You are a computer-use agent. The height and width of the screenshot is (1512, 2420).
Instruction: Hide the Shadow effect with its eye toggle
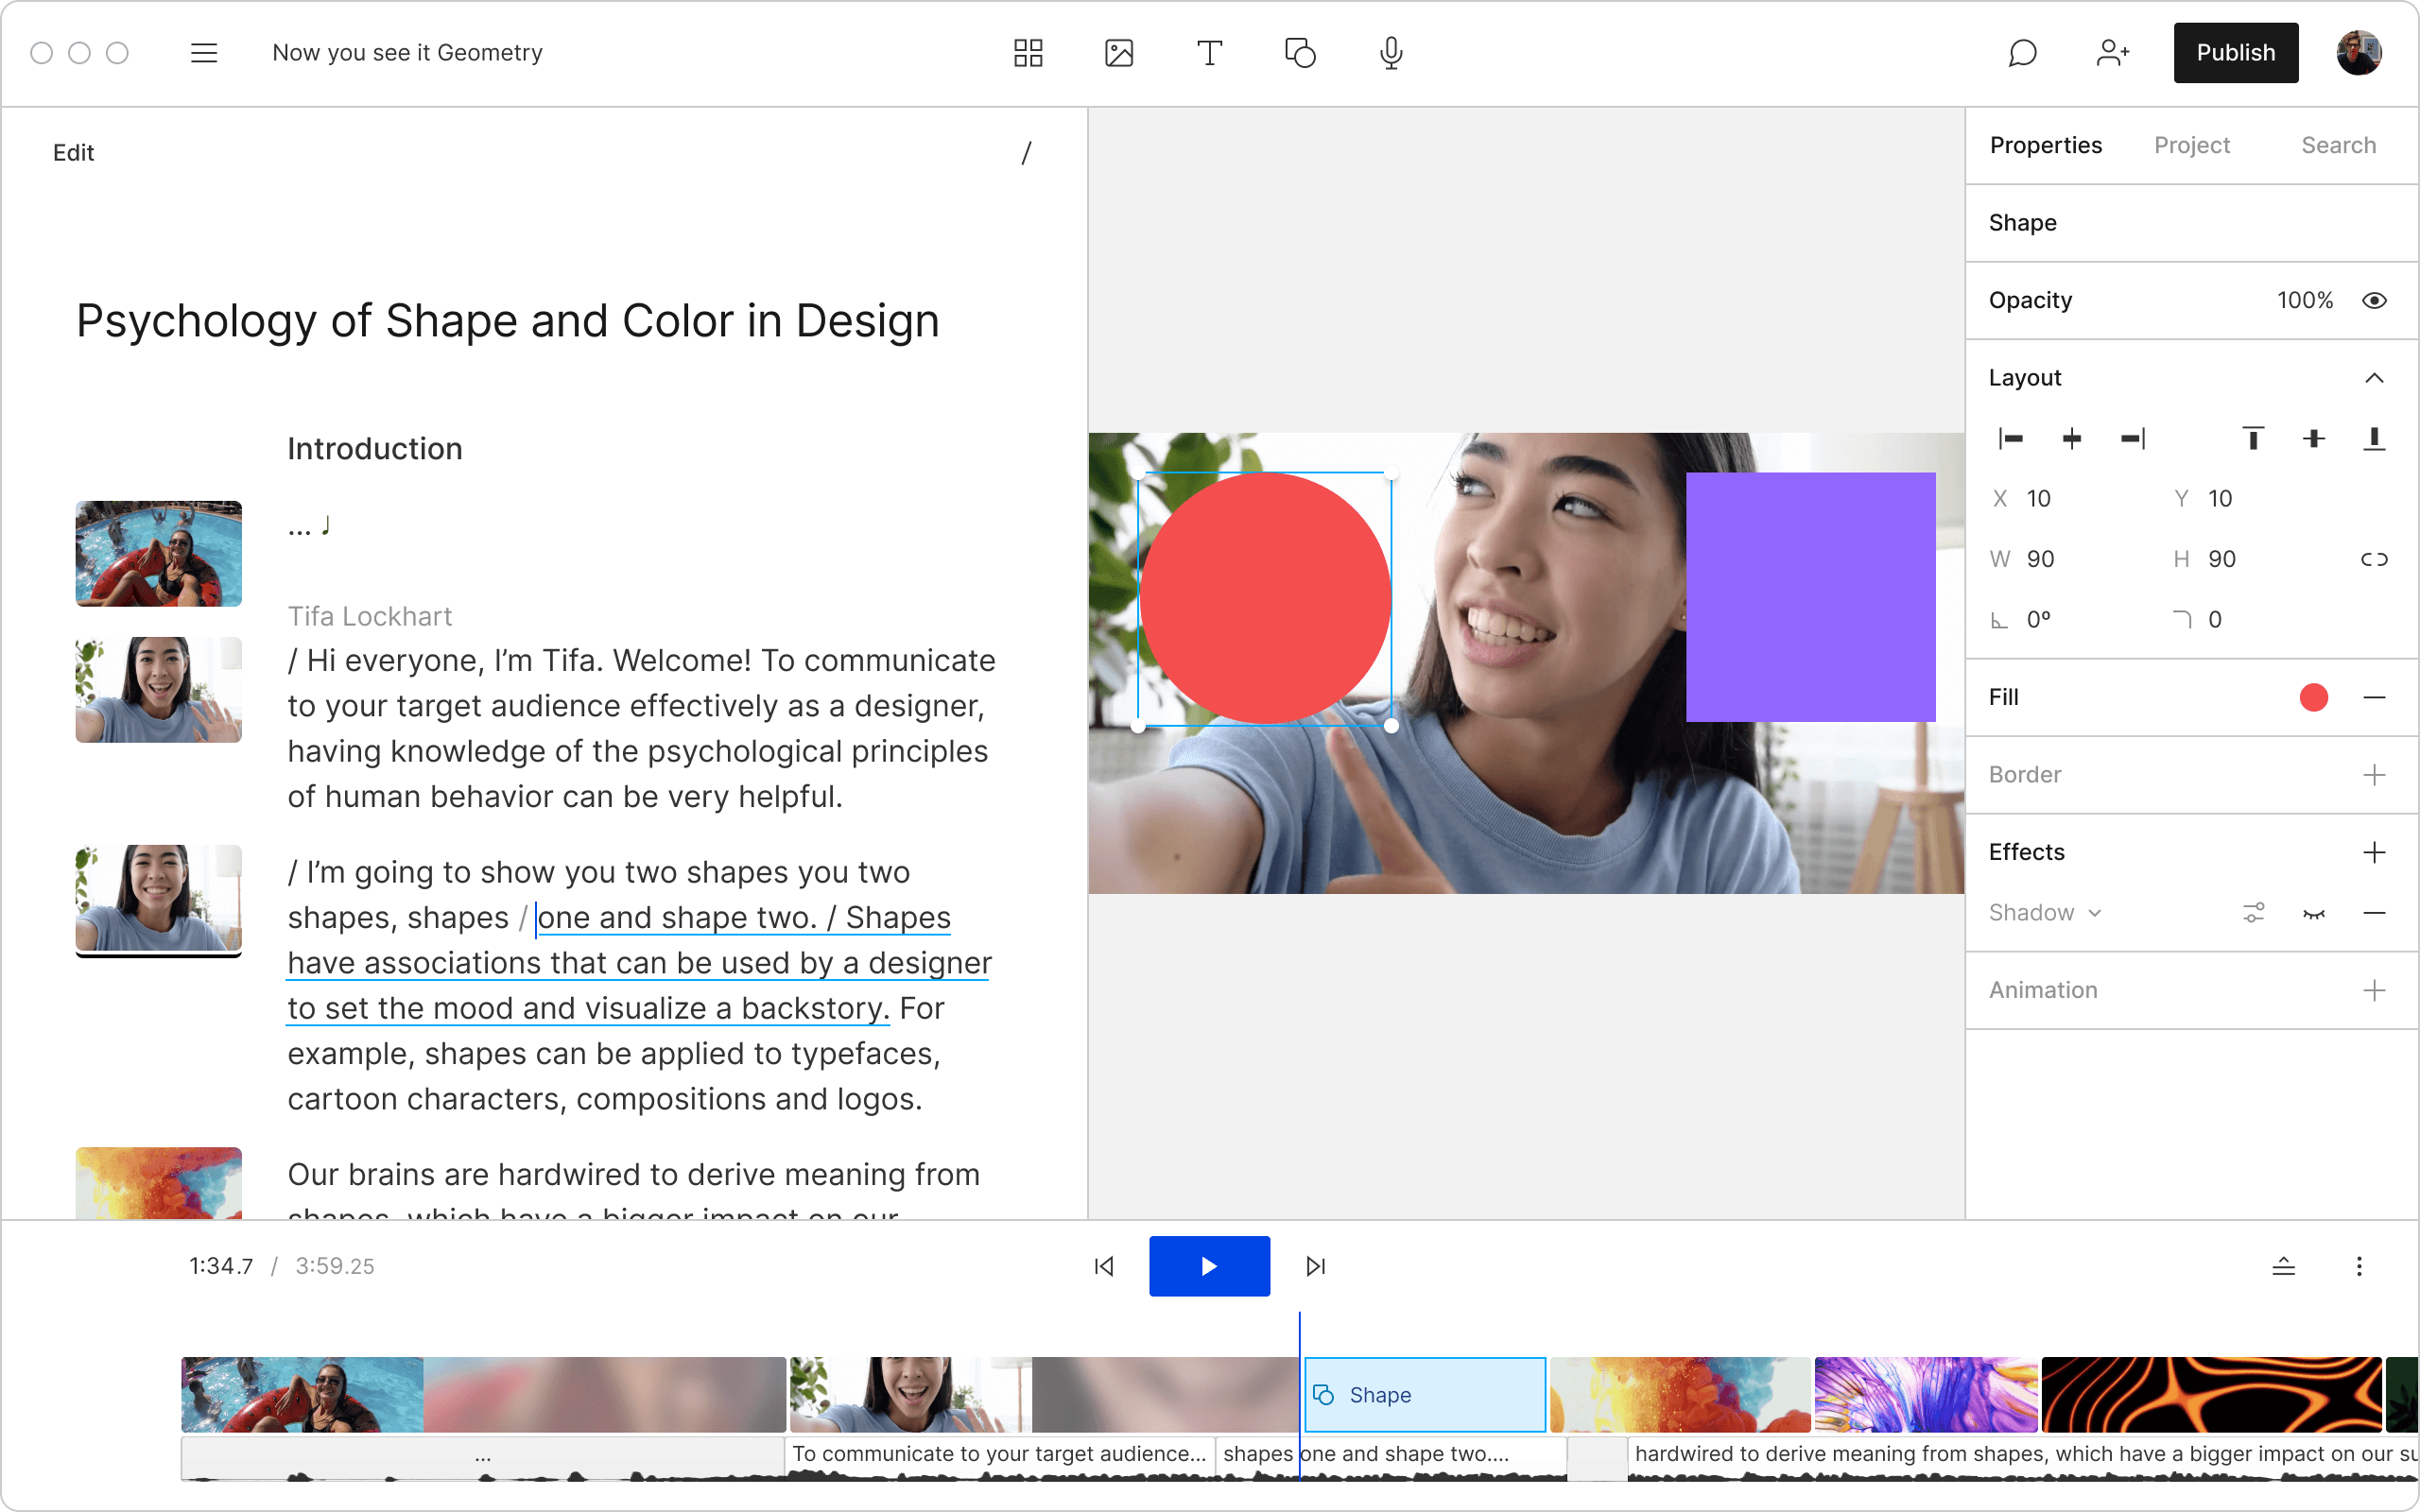pos(2316,912)
